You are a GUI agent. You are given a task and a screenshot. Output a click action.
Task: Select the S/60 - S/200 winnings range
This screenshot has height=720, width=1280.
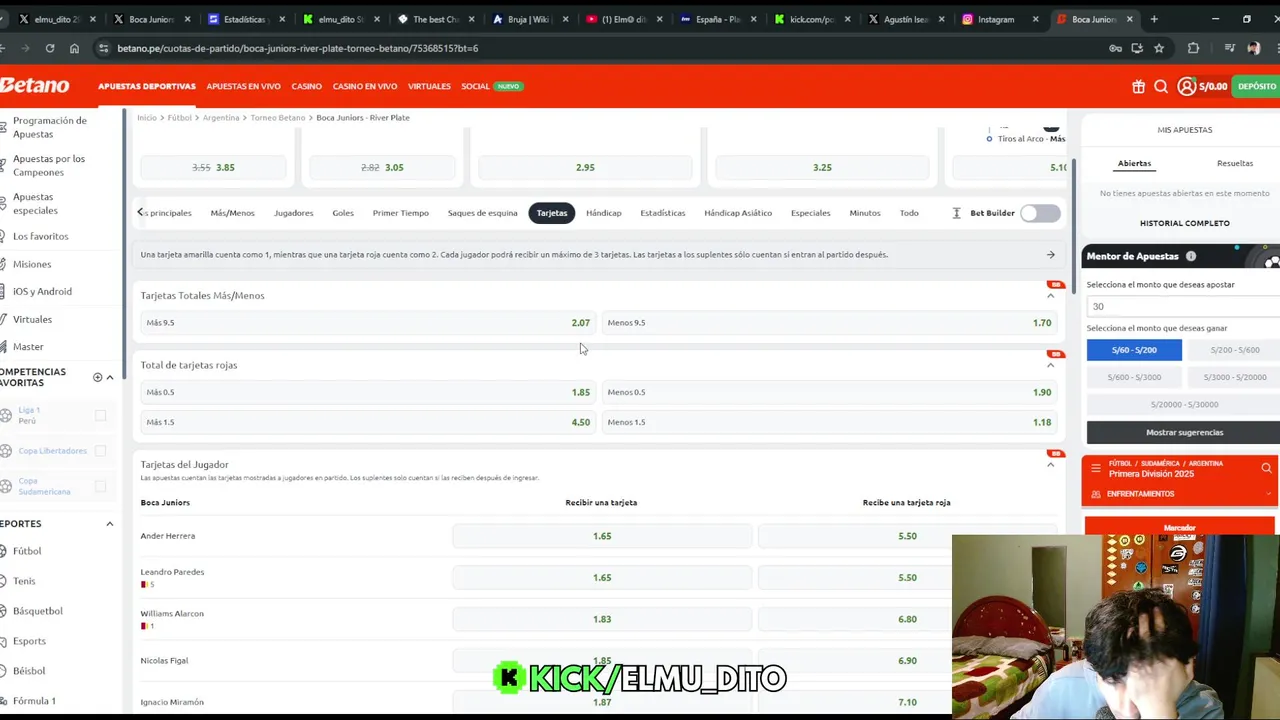click(1134, 350)
